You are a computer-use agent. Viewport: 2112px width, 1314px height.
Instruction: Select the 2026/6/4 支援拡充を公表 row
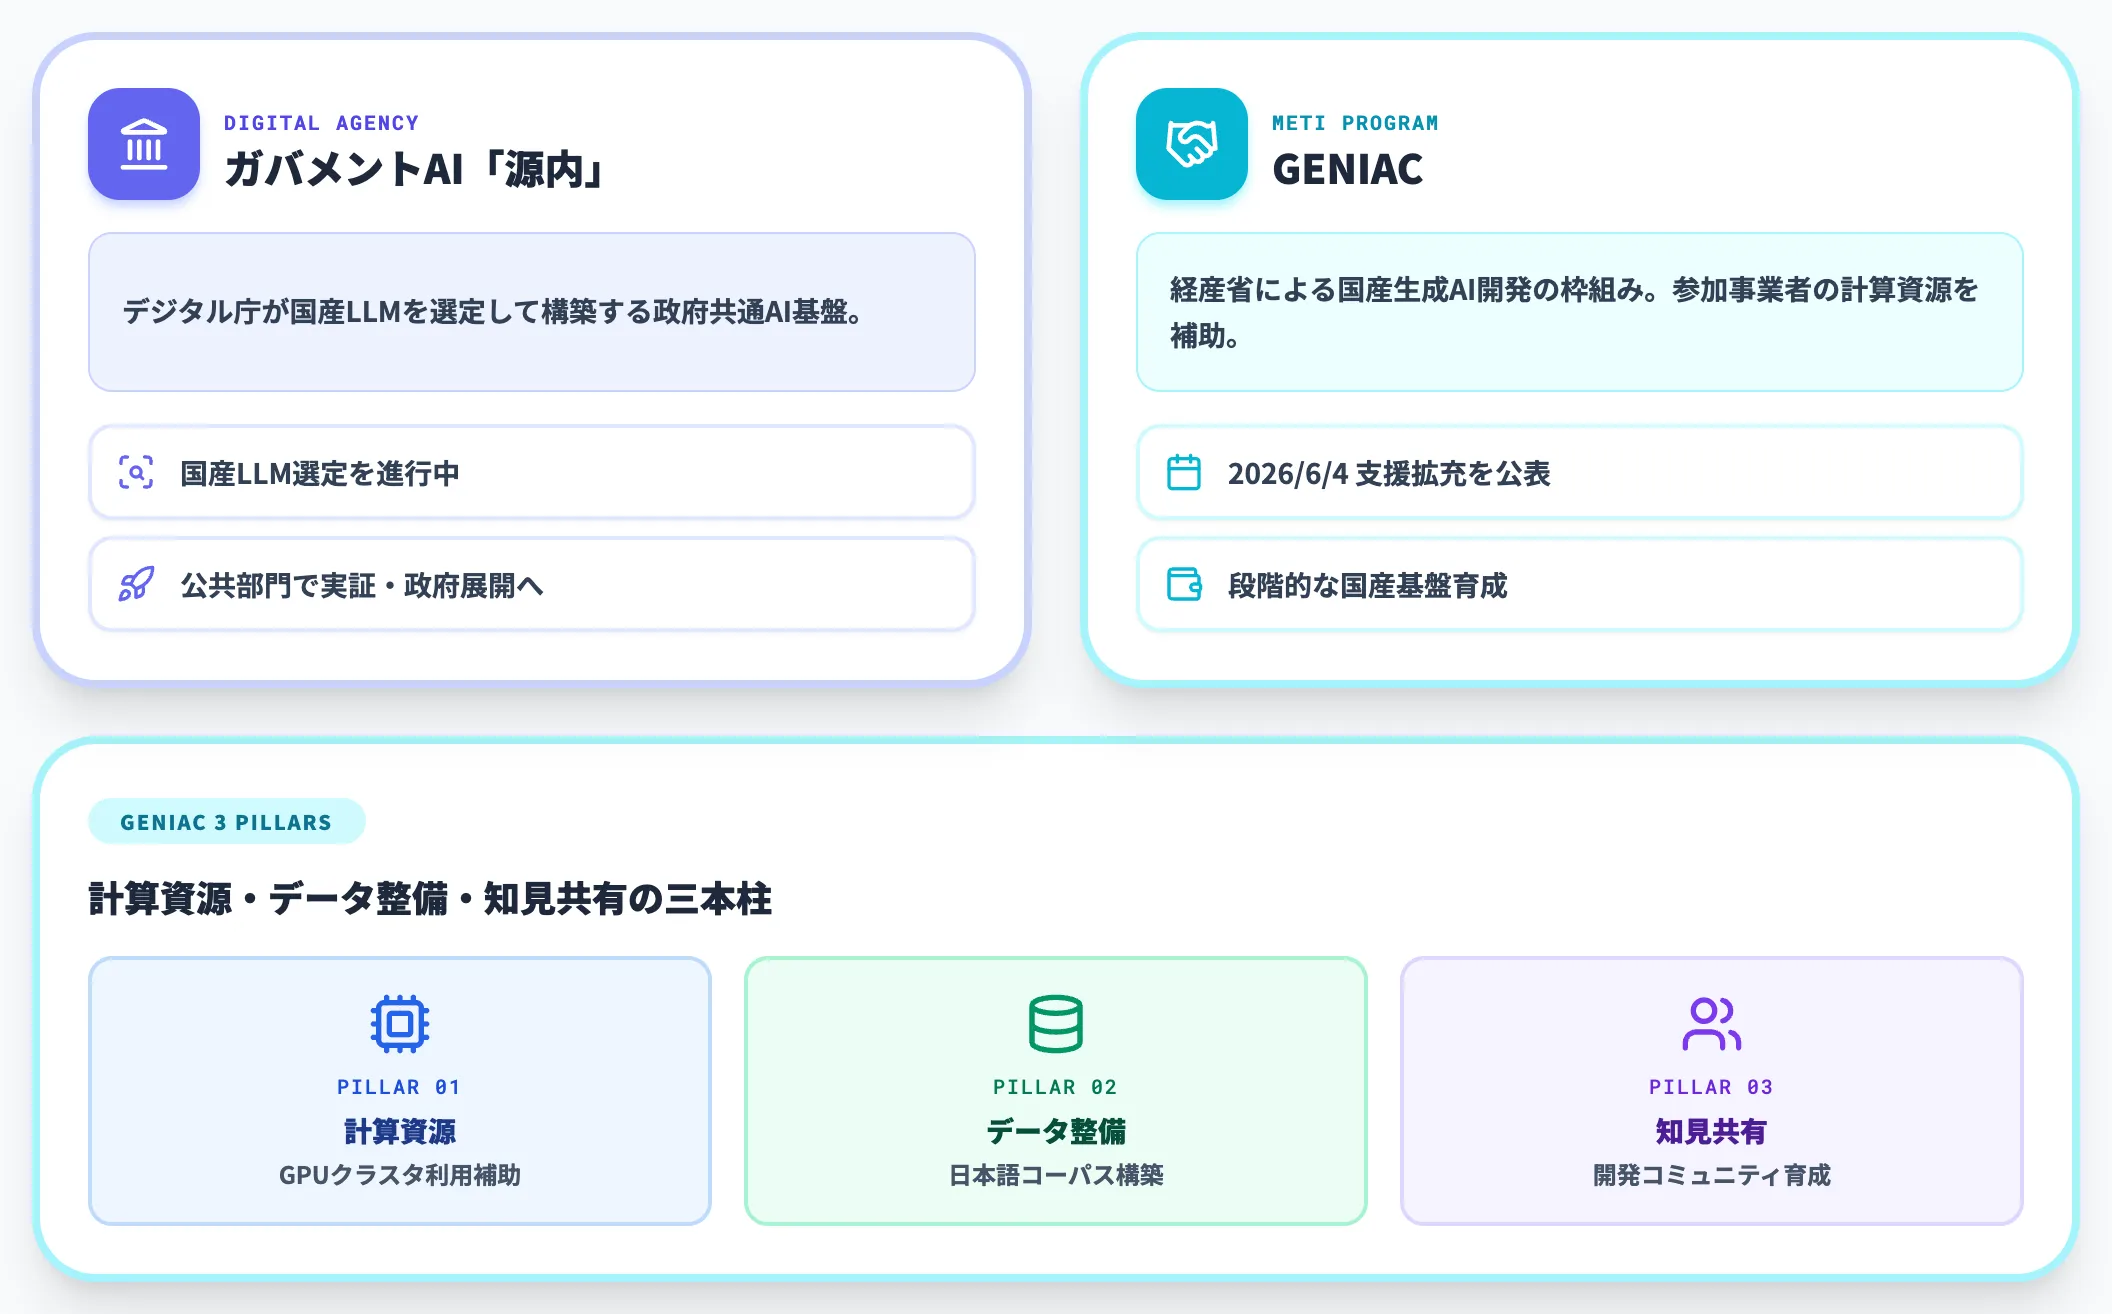[x=1580, y=472]
